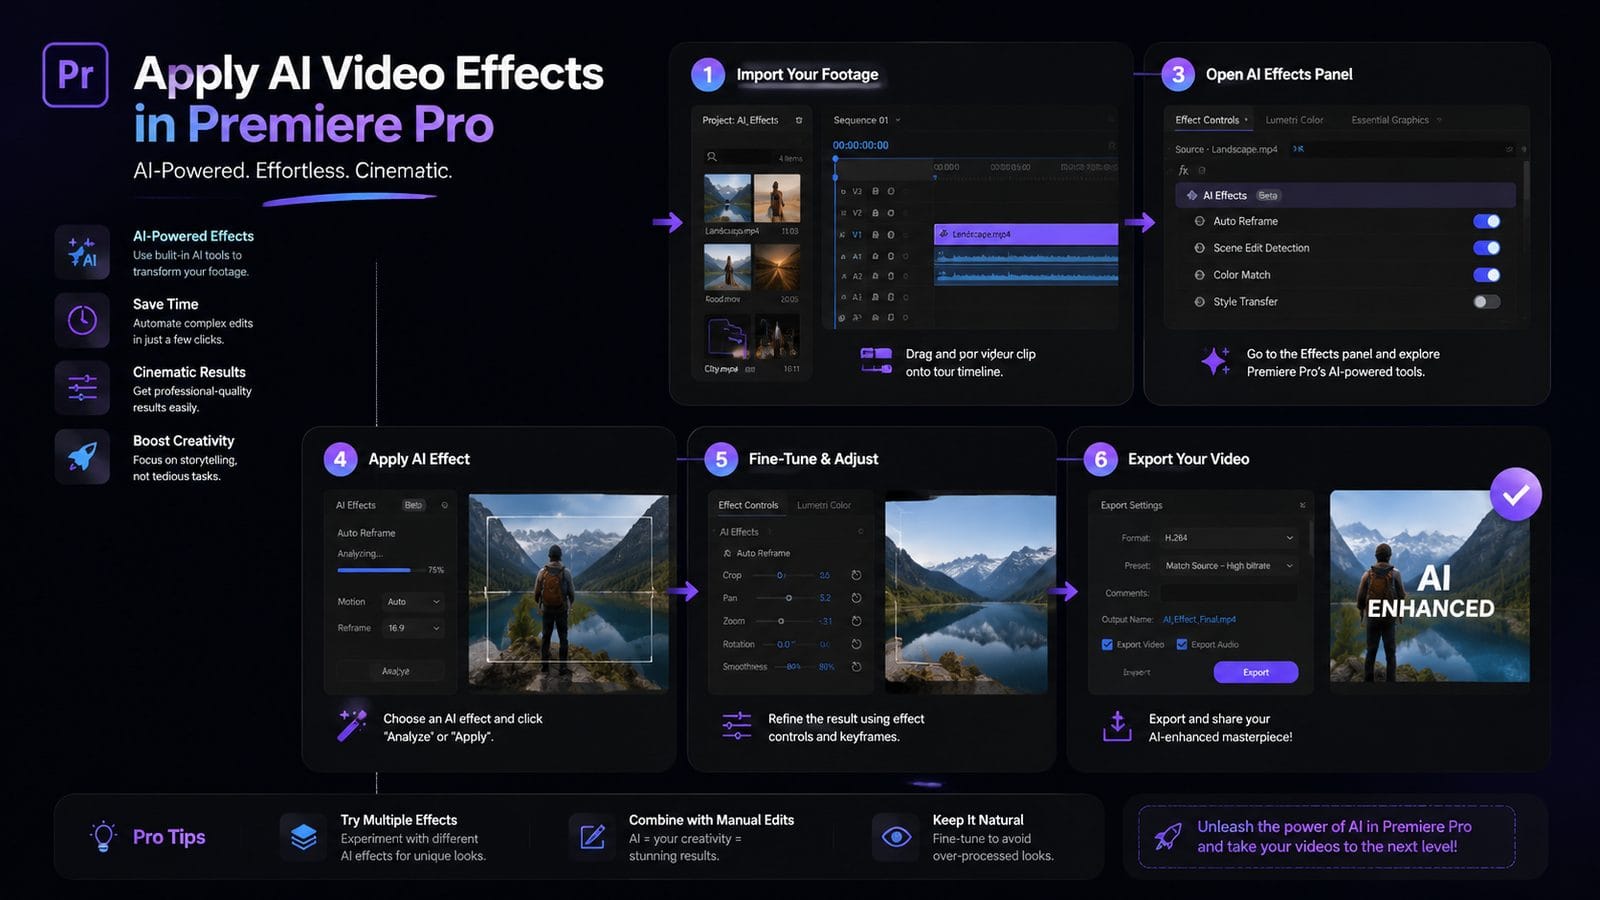The width and height of the screenshot is (1600, 900).
Task: Switch to Lumetri Color tab in AI Effects Panel
Action: coord(1294,120)
